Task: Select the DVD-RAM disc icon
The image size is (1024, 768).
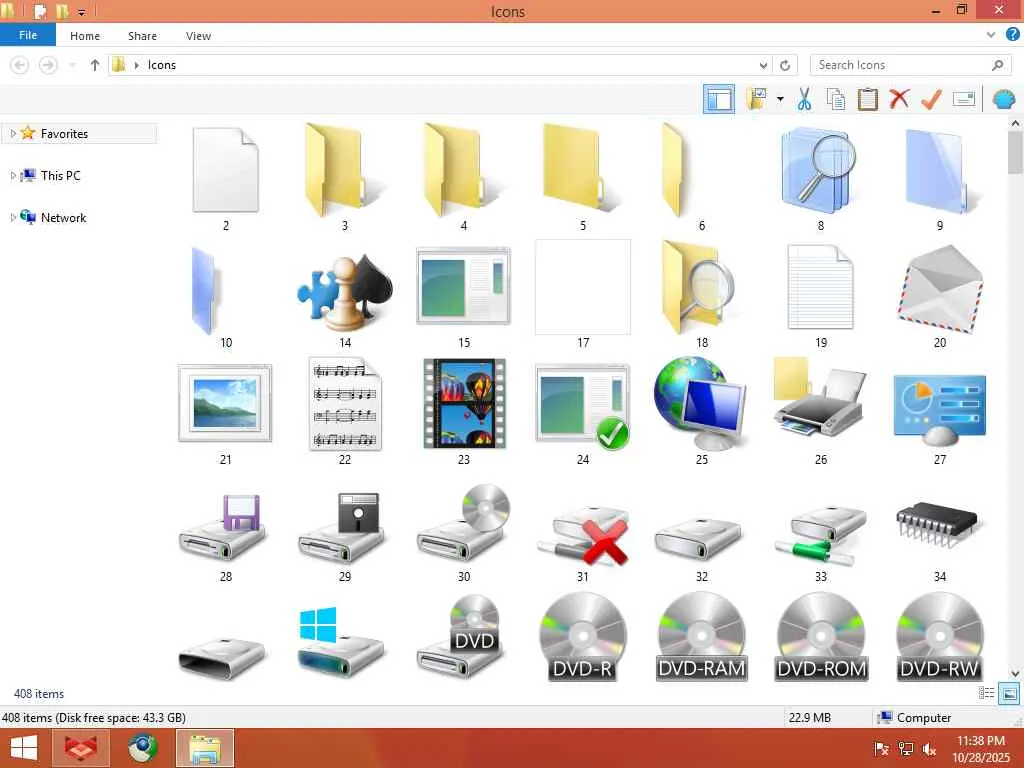Action: (701, 637)
